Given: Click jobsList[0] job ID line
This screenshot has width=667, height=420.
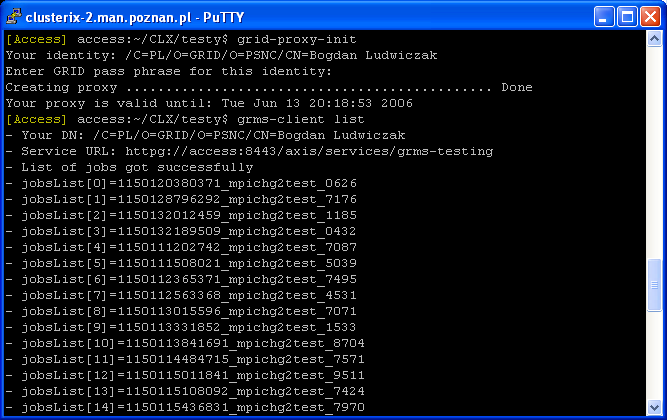Looking at the screenshot, I should (x=181, y=183).
